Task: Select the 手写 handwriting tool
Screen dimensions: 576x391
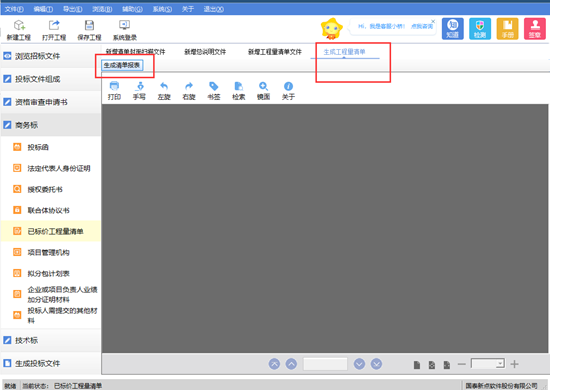Action: coord(139,90)
